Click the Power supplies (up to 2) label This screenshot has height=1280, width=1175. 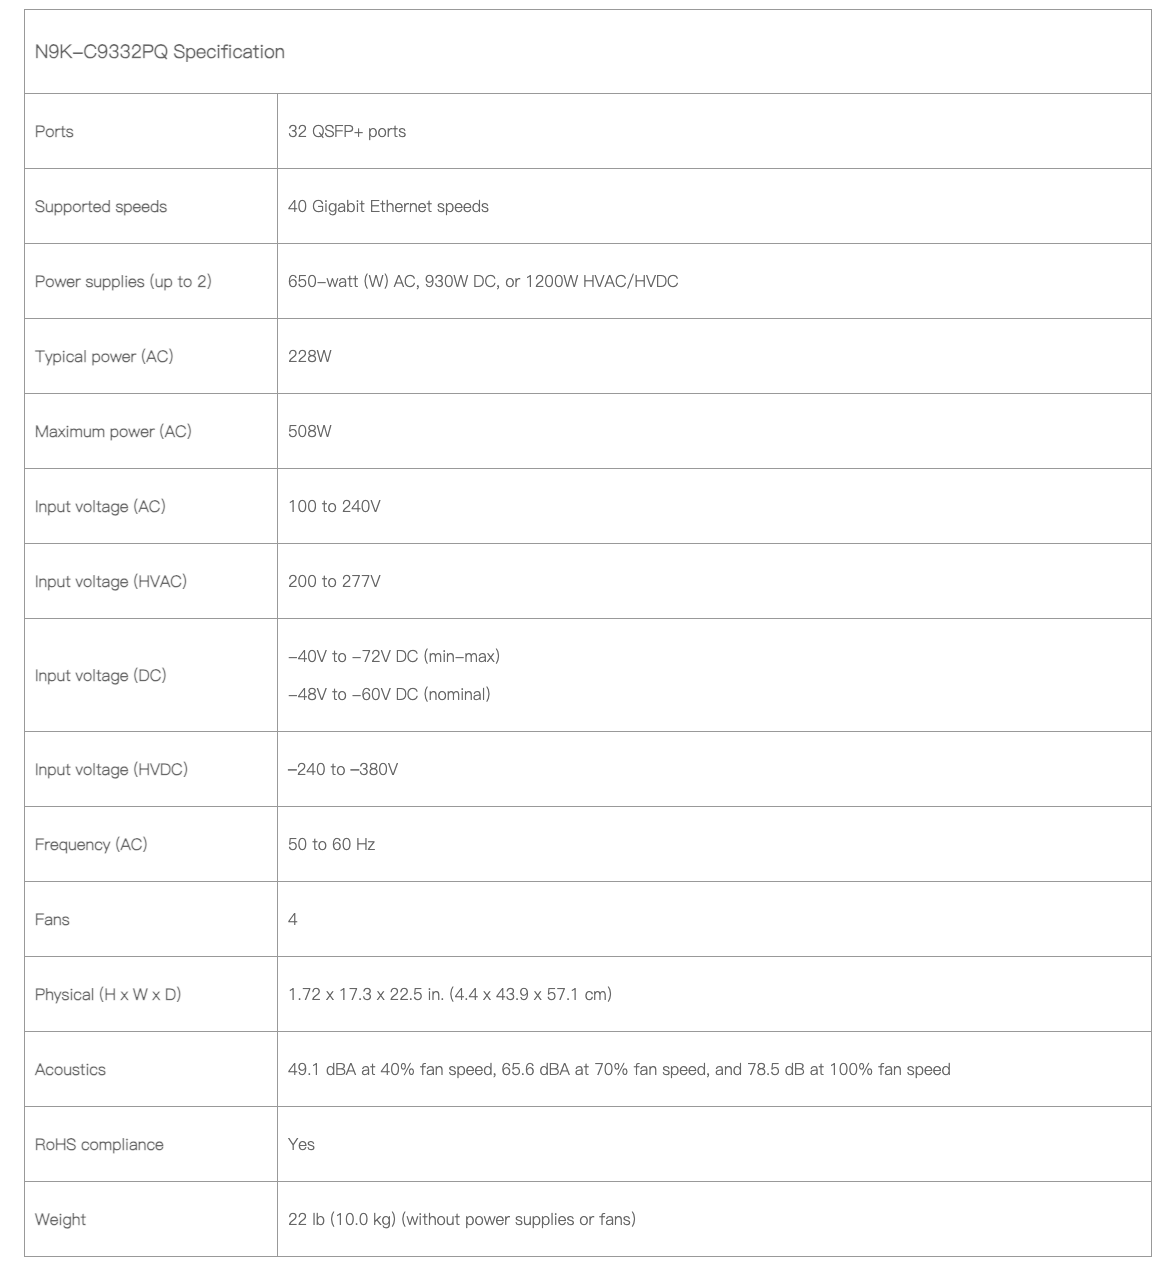click(x=123, y=281)
